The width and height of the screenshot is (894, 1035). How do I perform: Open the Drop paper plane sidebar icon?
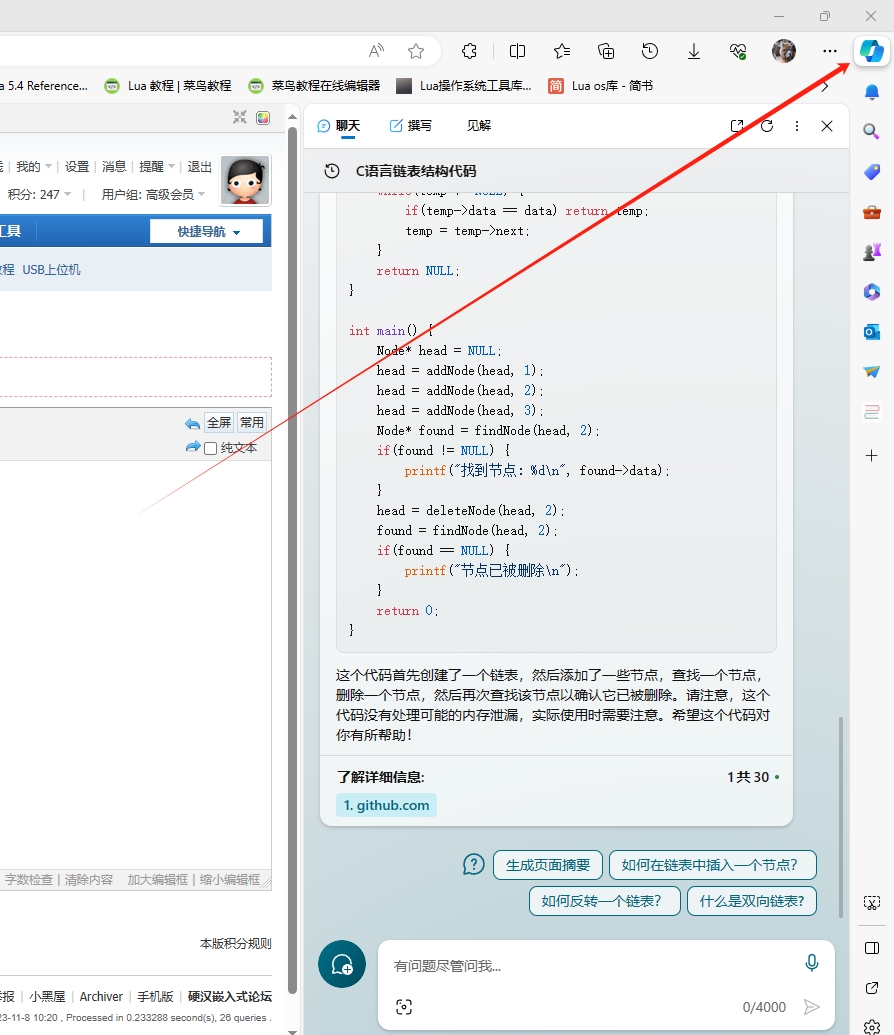pos(872,372)
